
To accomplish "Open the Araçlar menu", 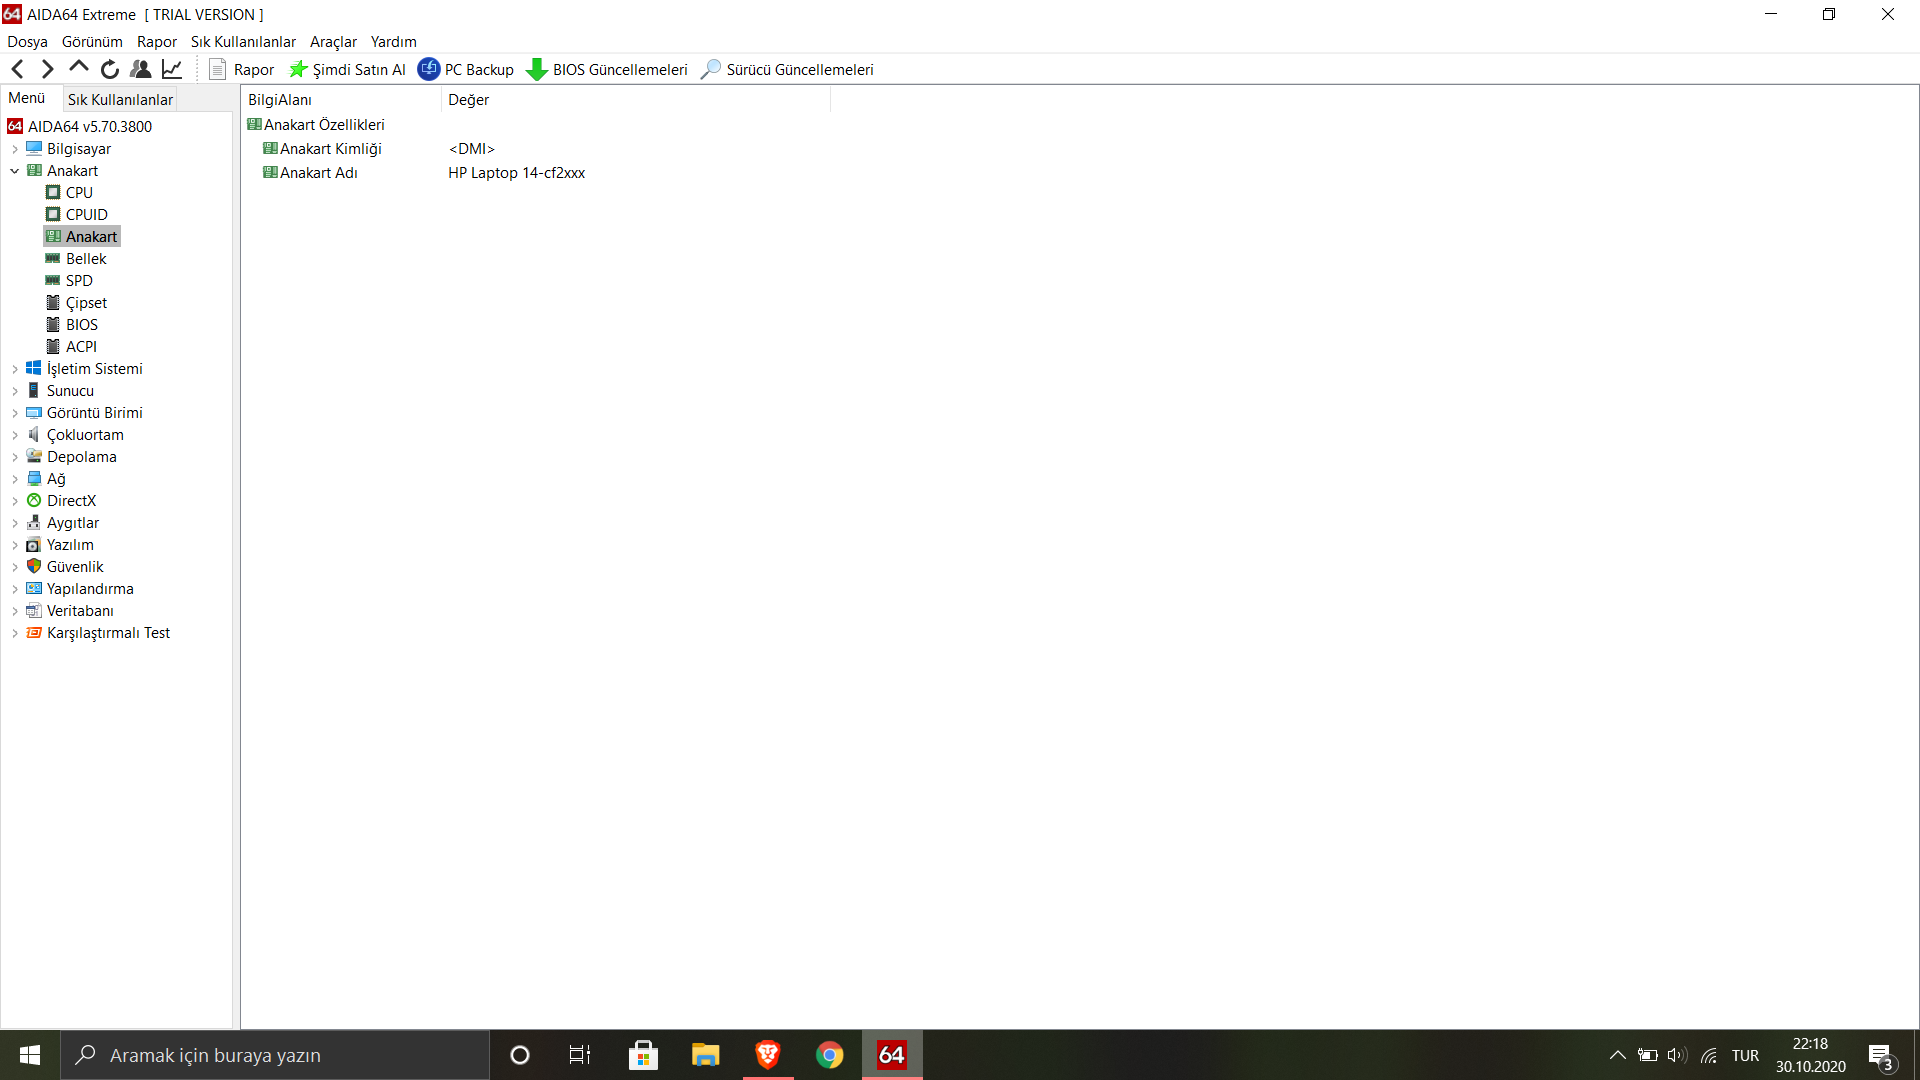I will 333,42.
